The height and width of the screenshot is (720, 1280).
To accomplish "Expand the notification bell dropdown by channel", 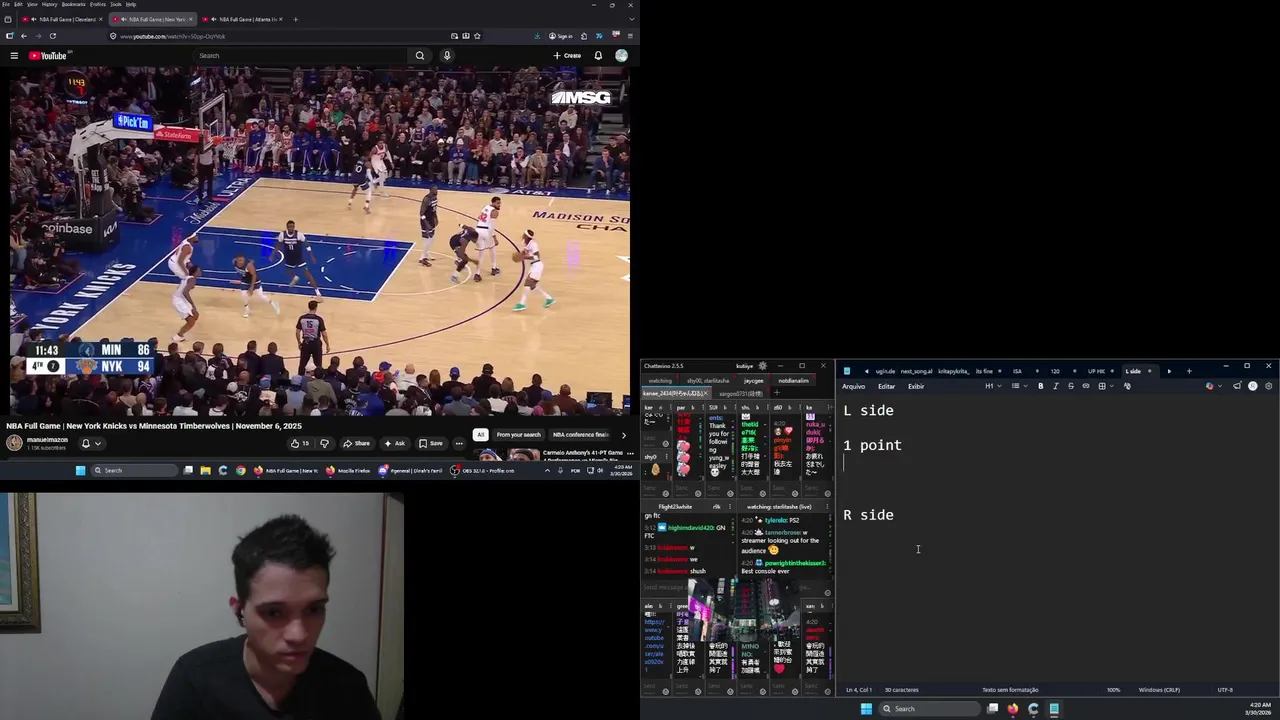I will coord(90,443).
